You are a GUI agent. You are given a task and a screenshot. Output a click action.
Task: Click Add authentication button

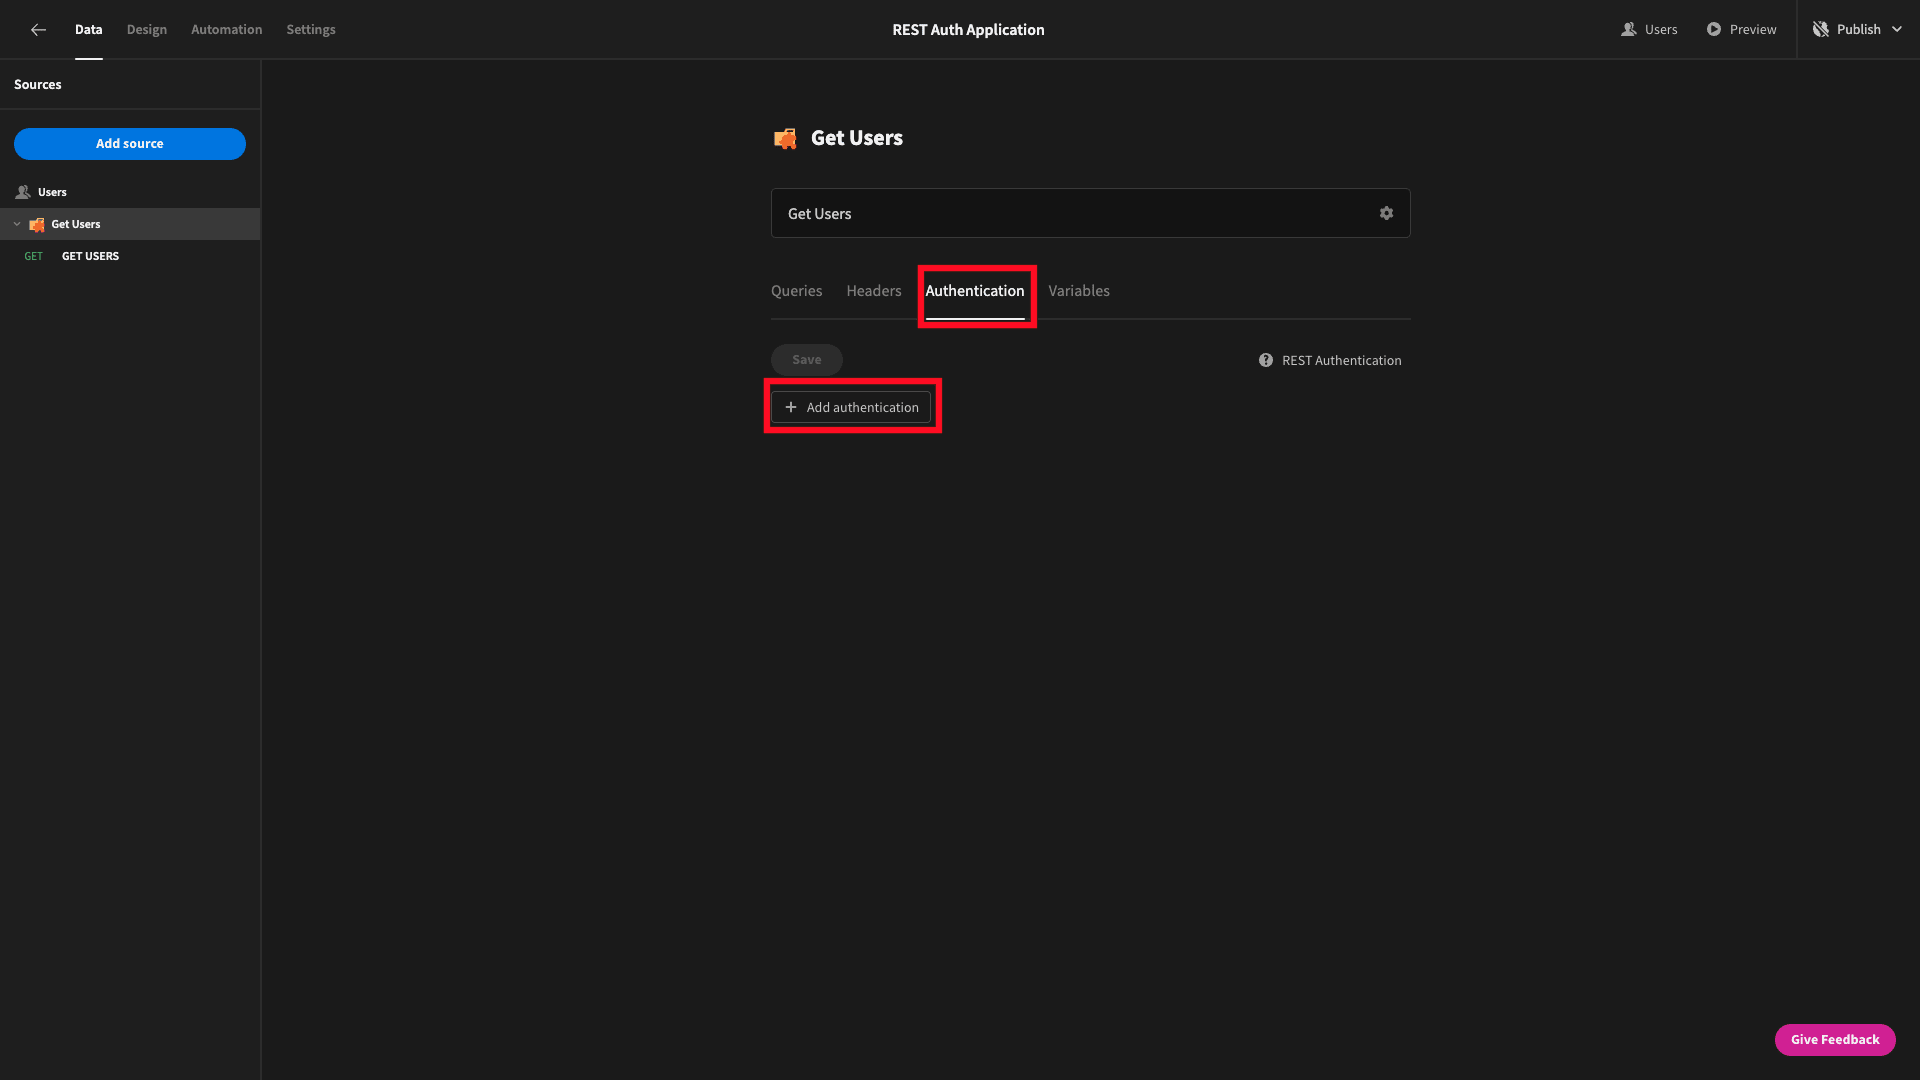852,406
